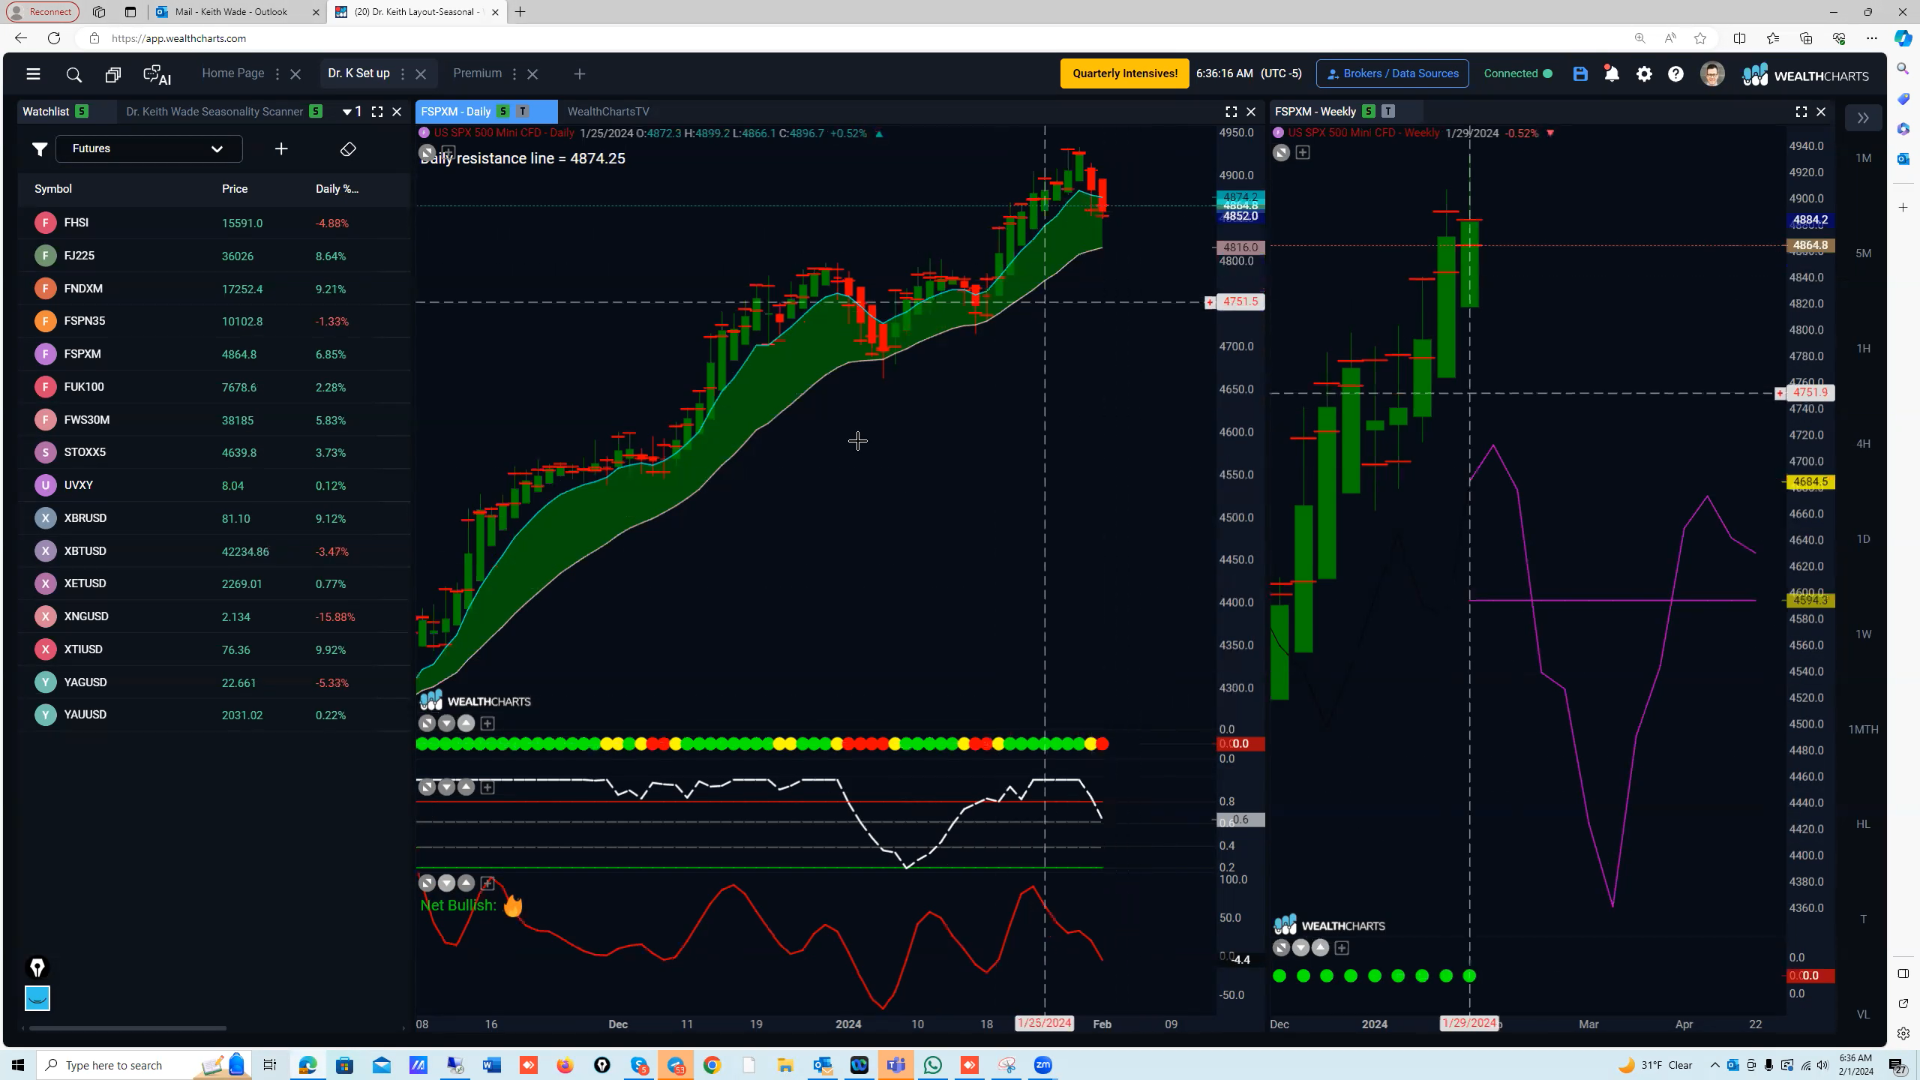Click the Quarterly Intensives! button
Viewport: 1920px width, 1080px height.
(1125, 74)
